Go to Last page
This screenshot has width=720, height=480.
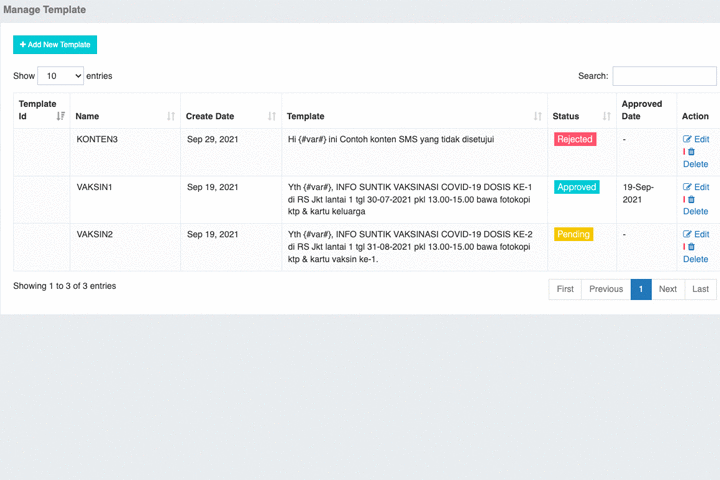pyautogui.click(x=701, y=289)
